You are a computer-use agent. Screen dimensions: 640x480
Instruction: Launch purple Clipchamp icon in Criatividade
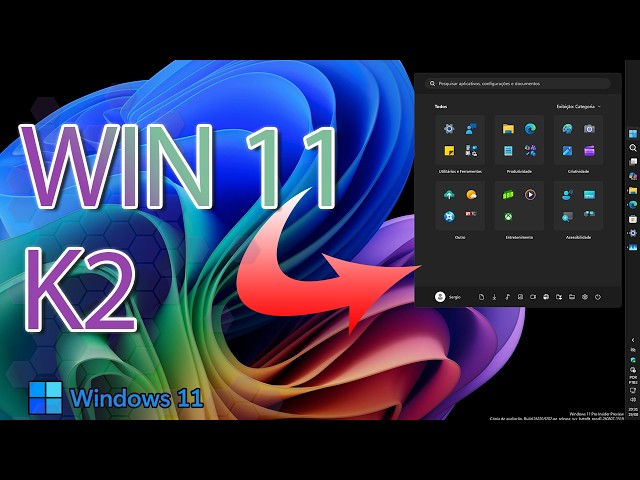589,151
